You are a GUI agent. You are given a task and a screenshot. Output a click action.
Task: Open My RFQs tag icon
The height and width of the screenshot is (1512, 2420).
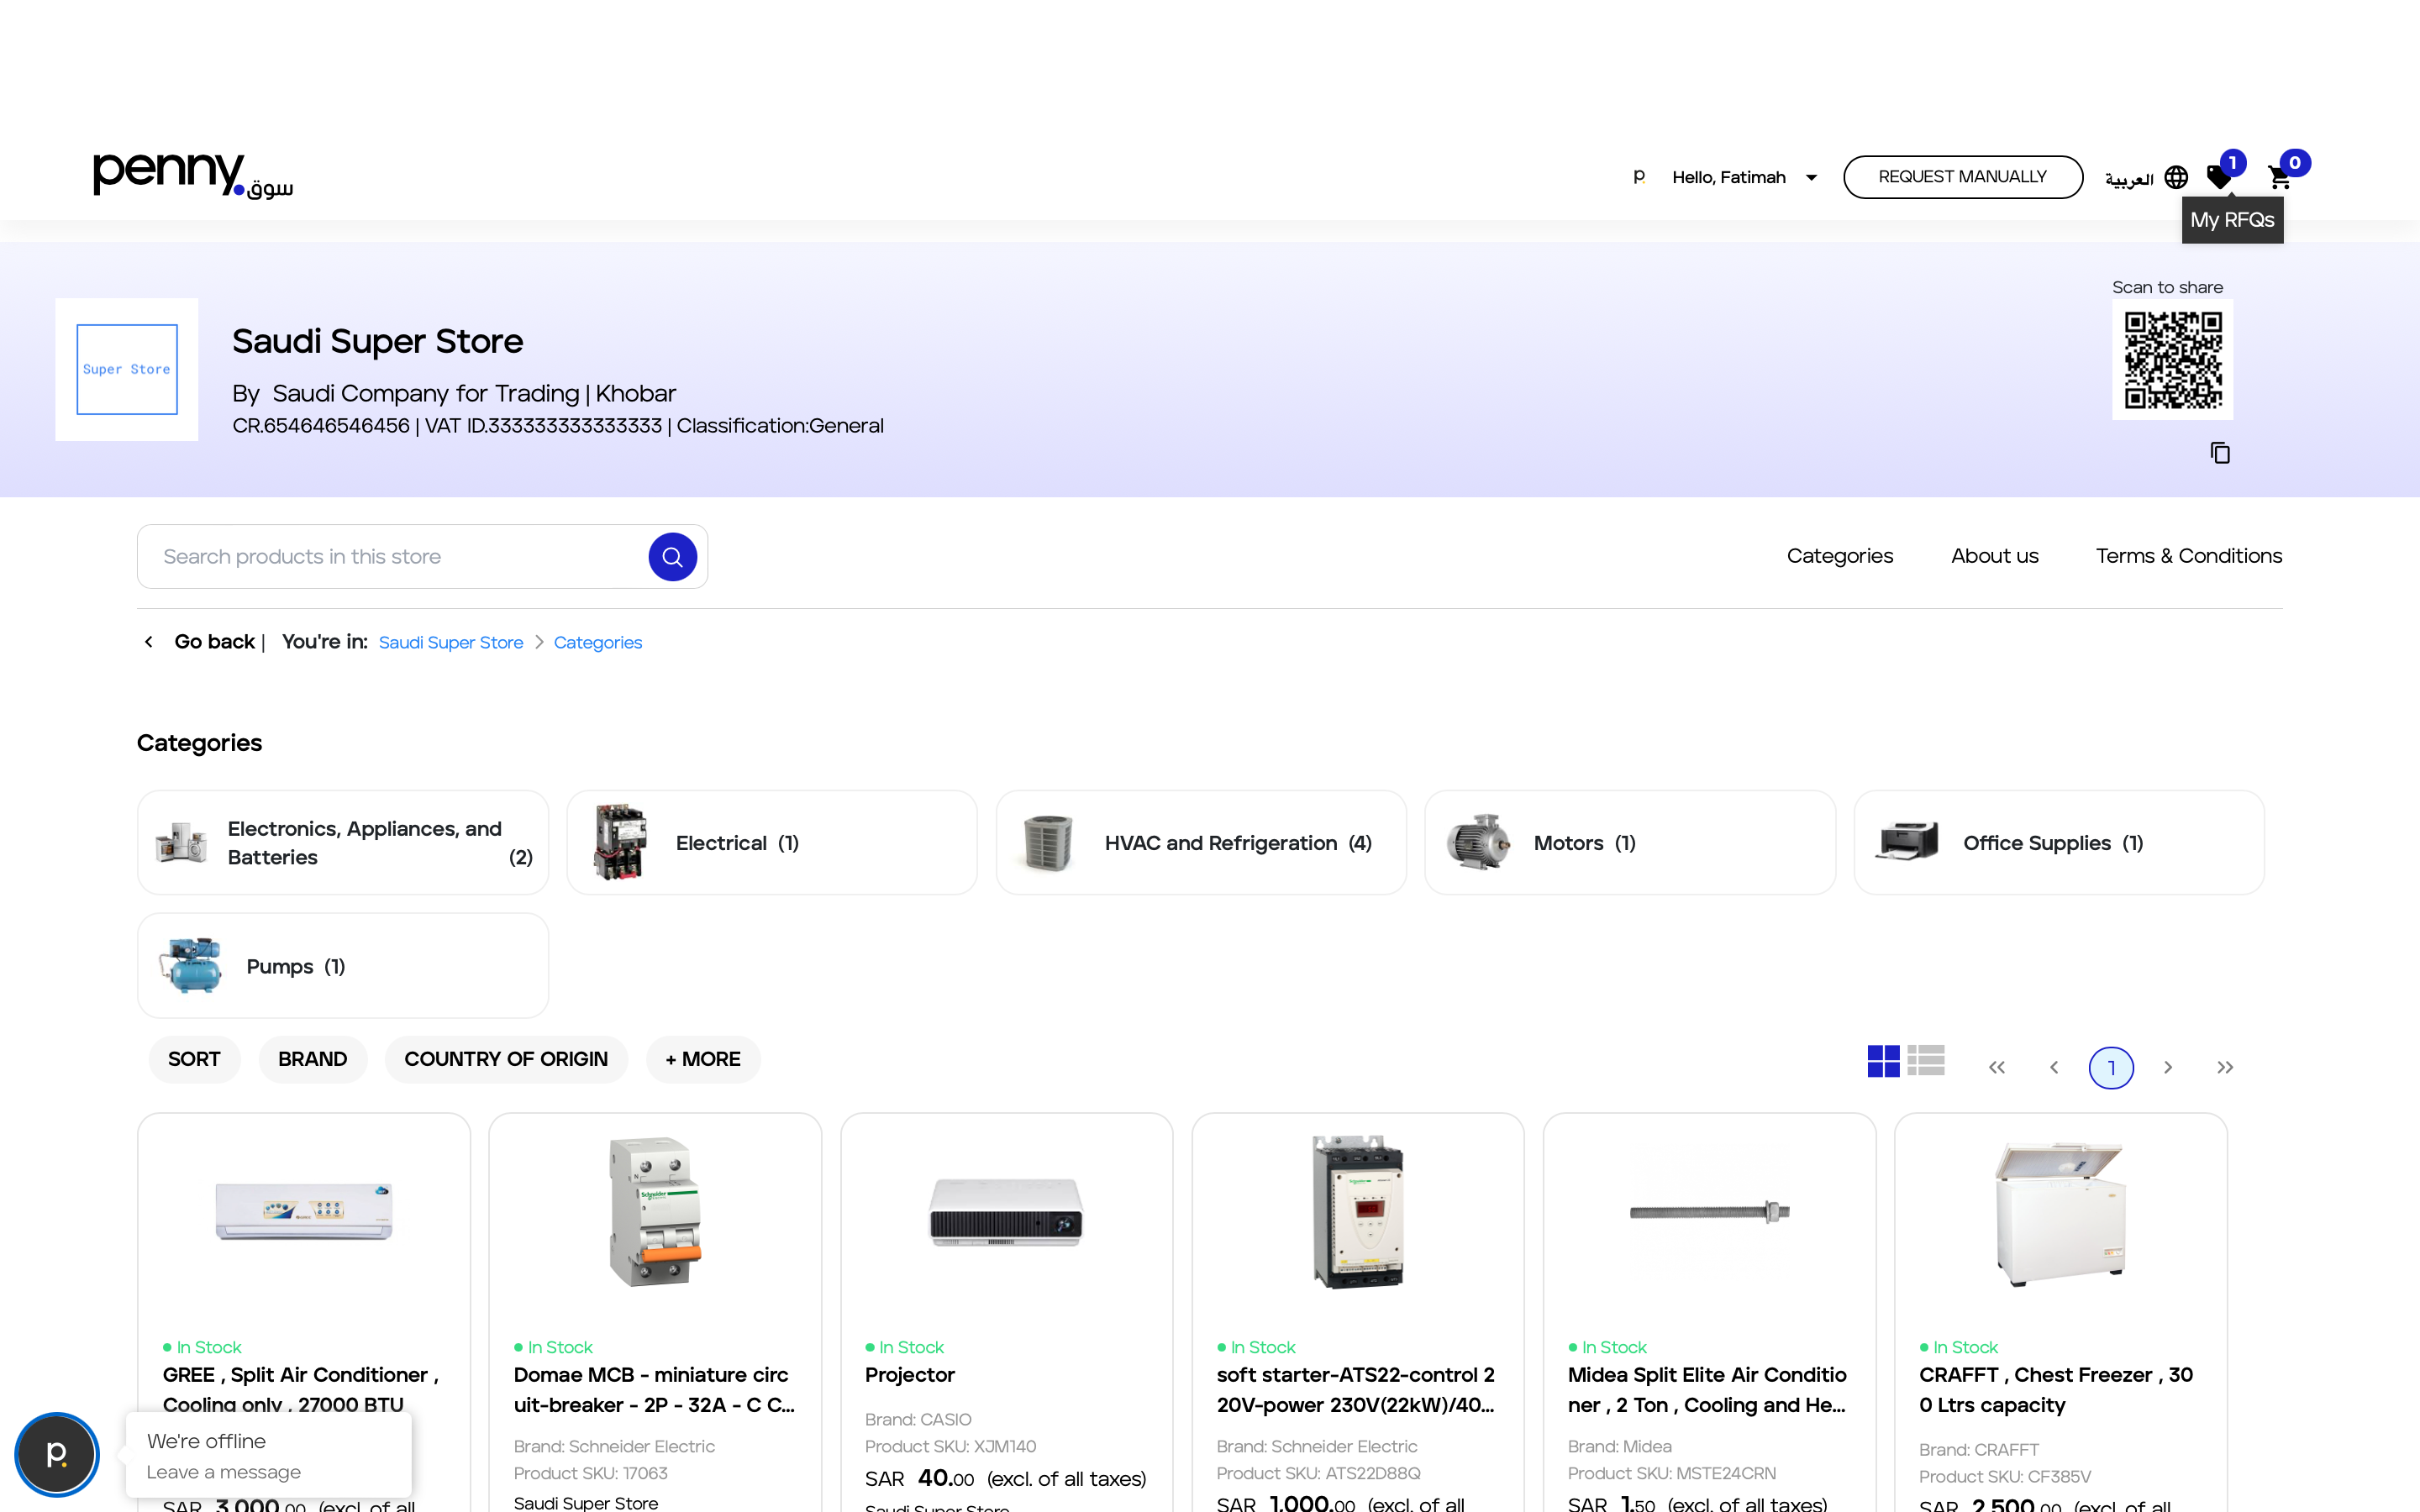point(2219,178)
